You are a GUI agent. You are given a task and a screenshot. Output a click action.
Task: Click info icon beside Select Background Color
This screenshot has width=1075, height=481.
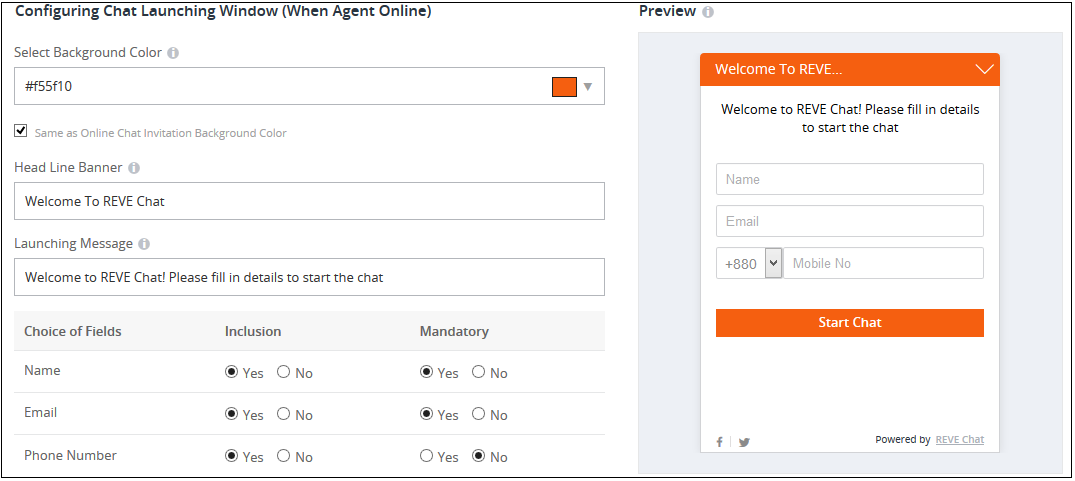[173, 53]
